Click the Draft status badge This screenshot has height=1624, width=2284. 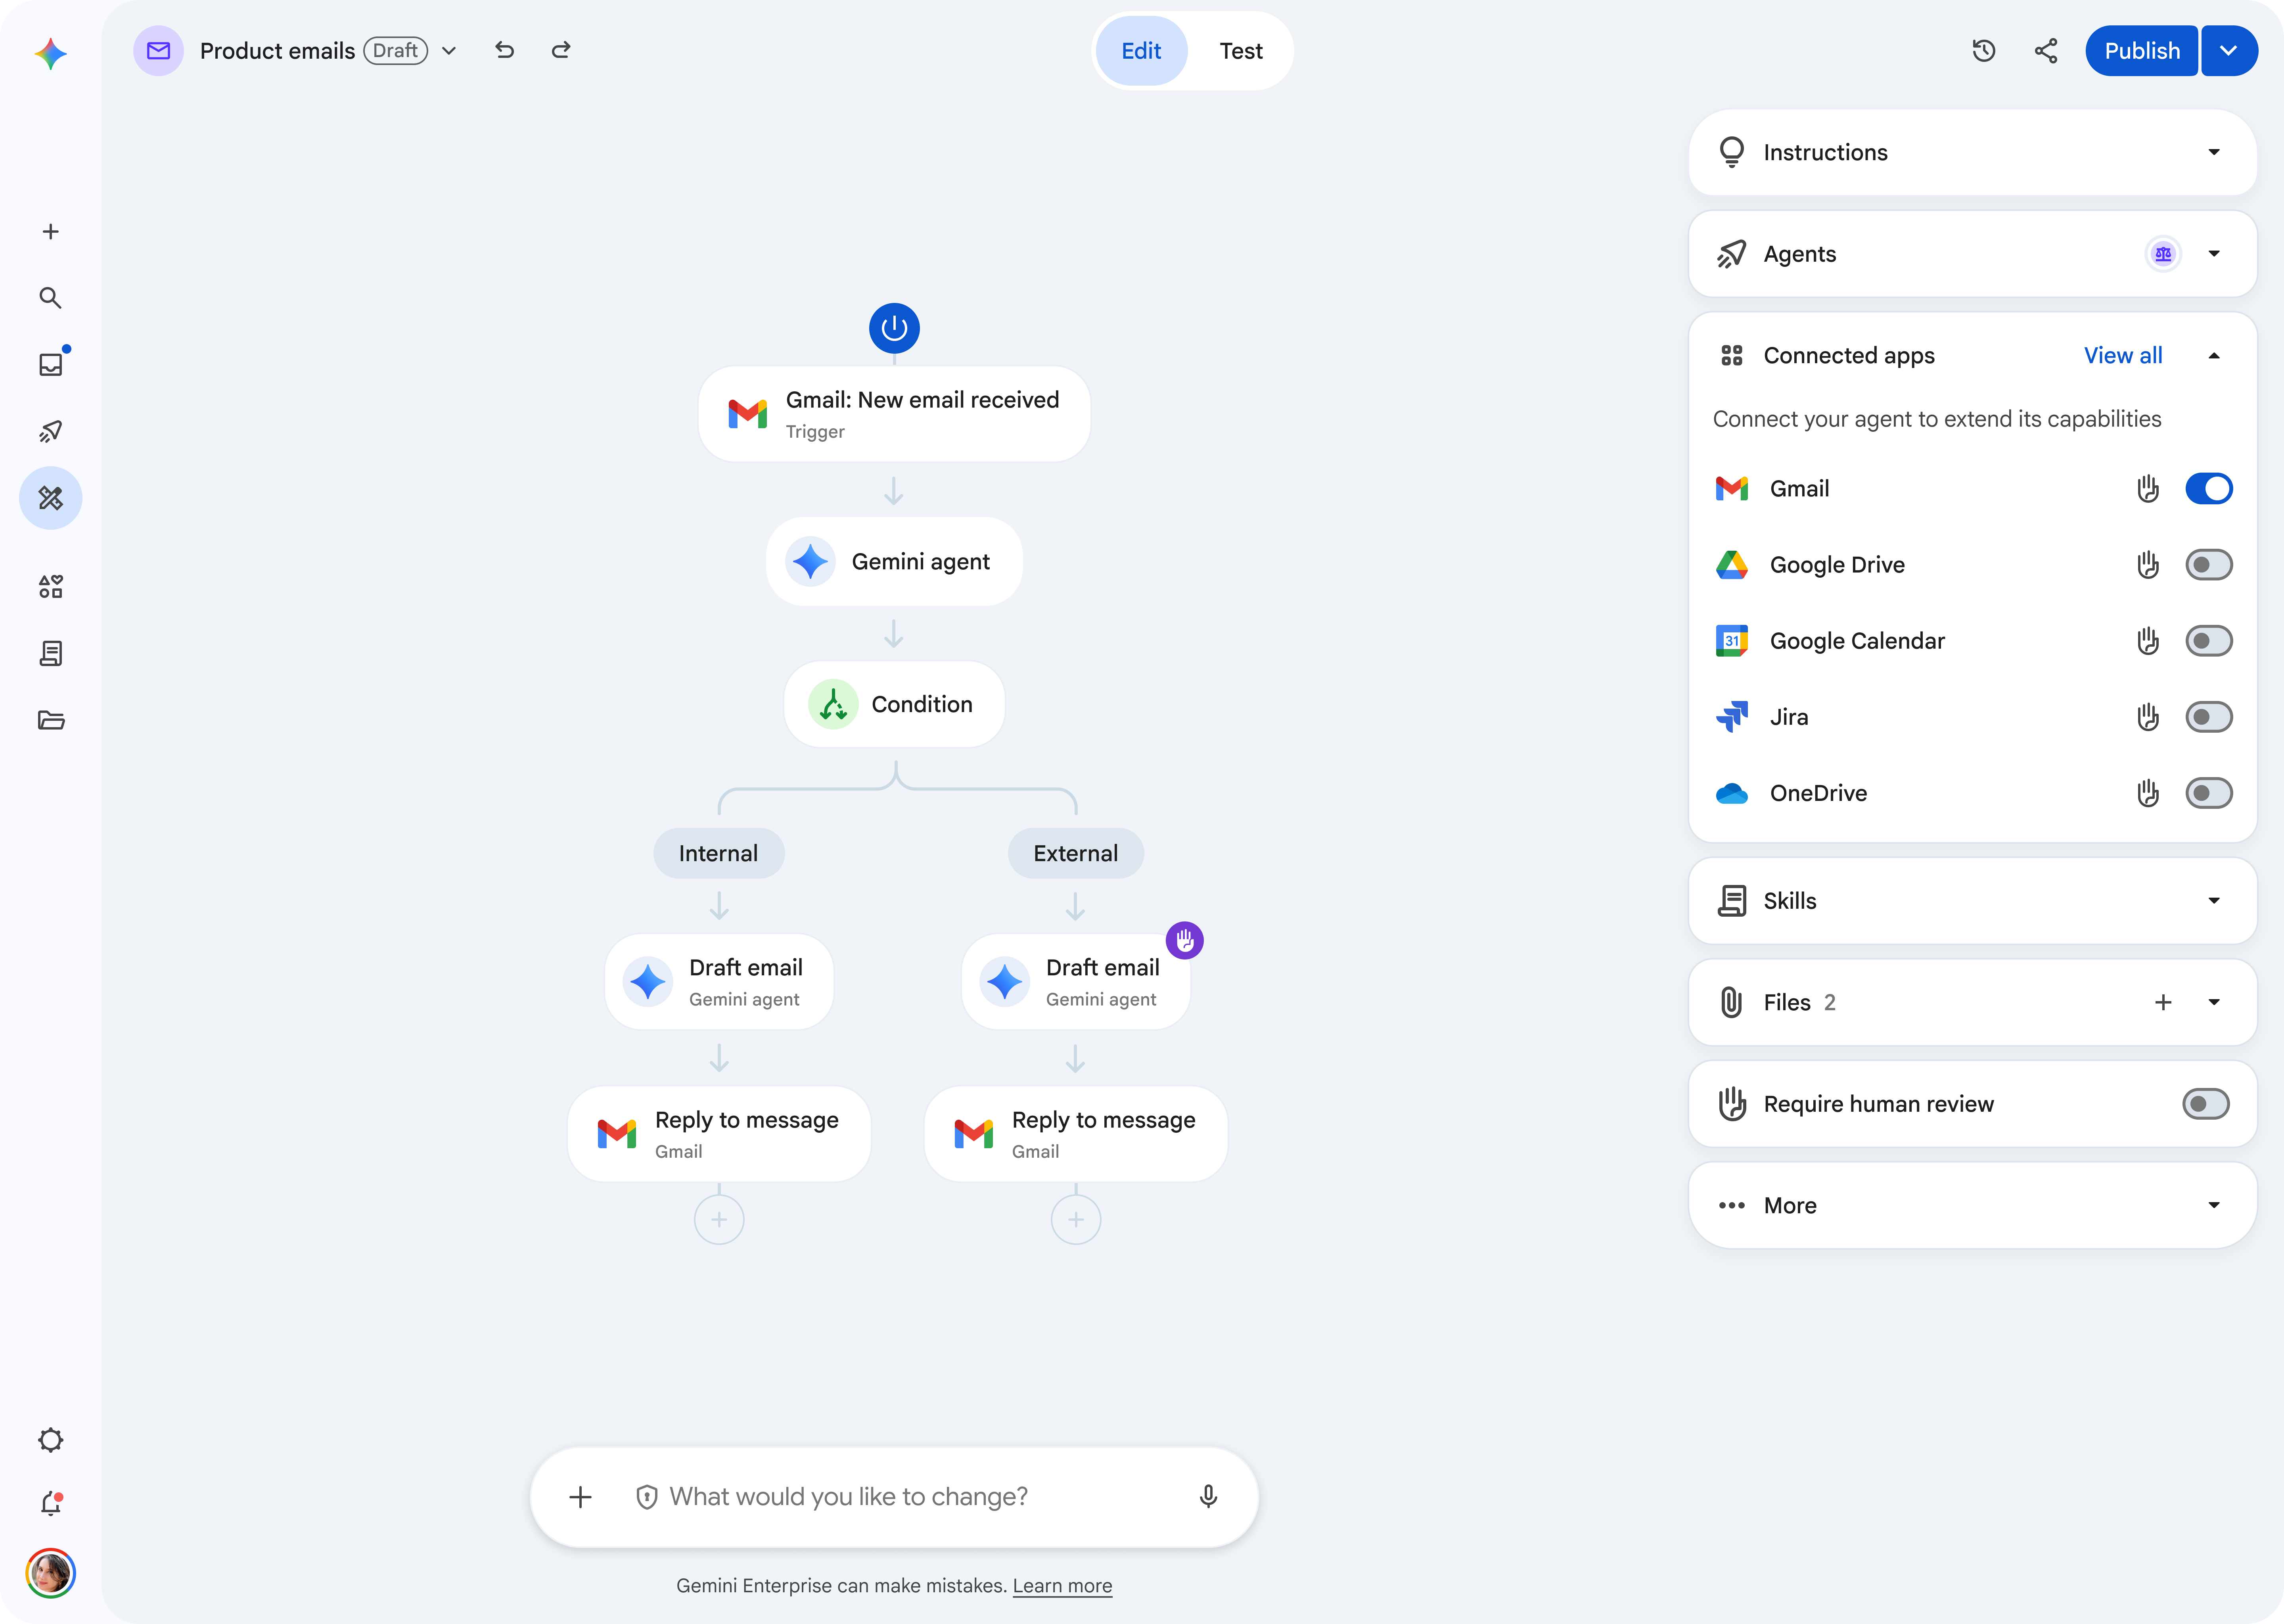(x=396, y=51)
